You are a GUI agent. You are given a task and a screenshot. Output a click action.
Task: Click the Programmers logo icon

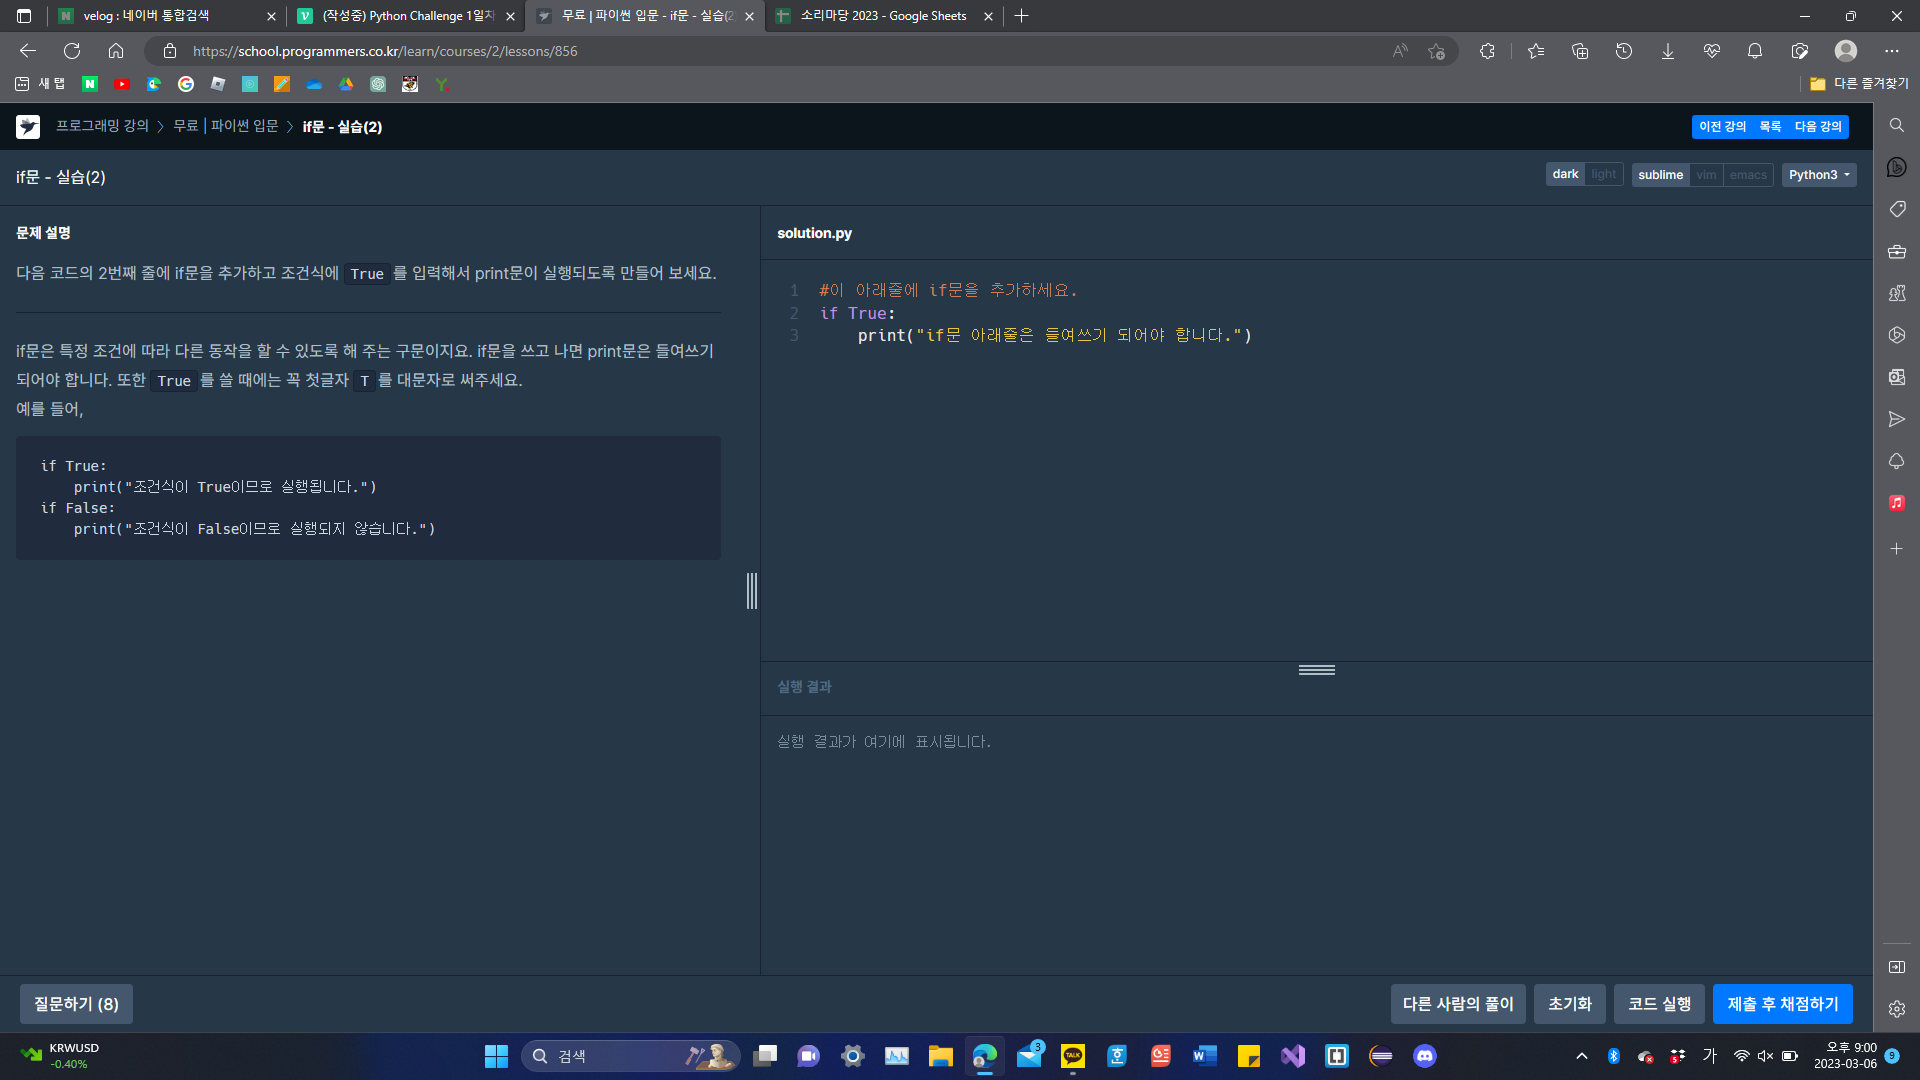pyautogui.click(x=28, y=126)
